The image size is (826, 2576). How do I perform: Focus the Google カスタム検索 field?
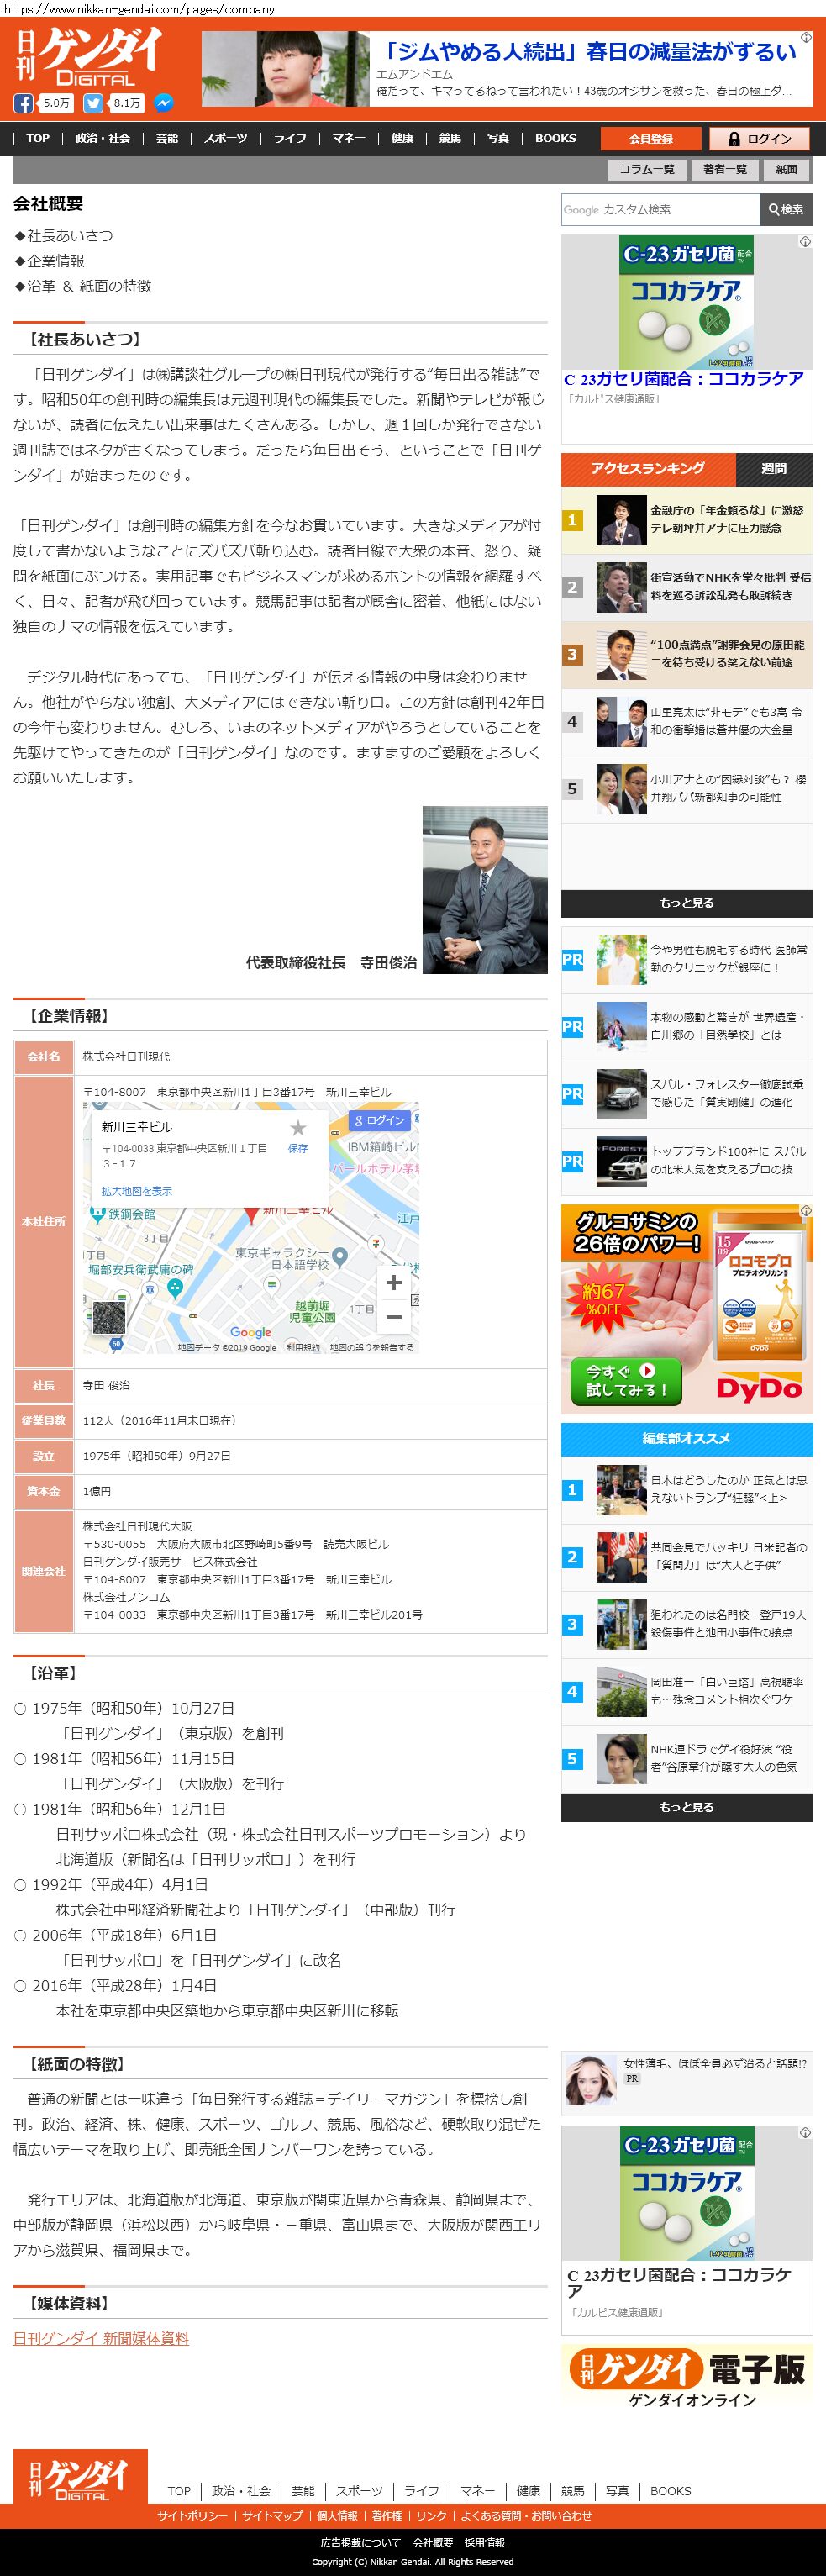pyautogui.click(x=660, y=210)
